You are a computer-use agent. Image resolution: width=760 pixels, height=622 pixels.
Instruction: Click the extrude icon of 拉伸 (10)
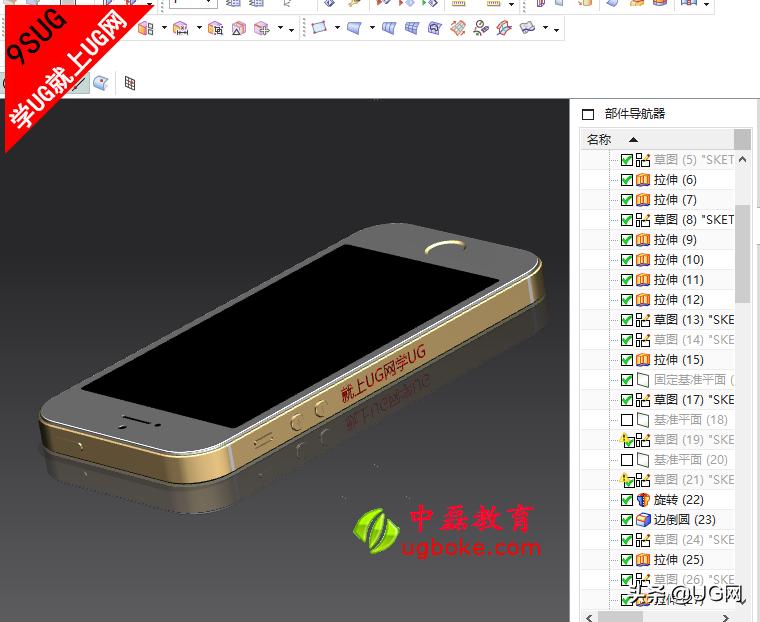643,260
